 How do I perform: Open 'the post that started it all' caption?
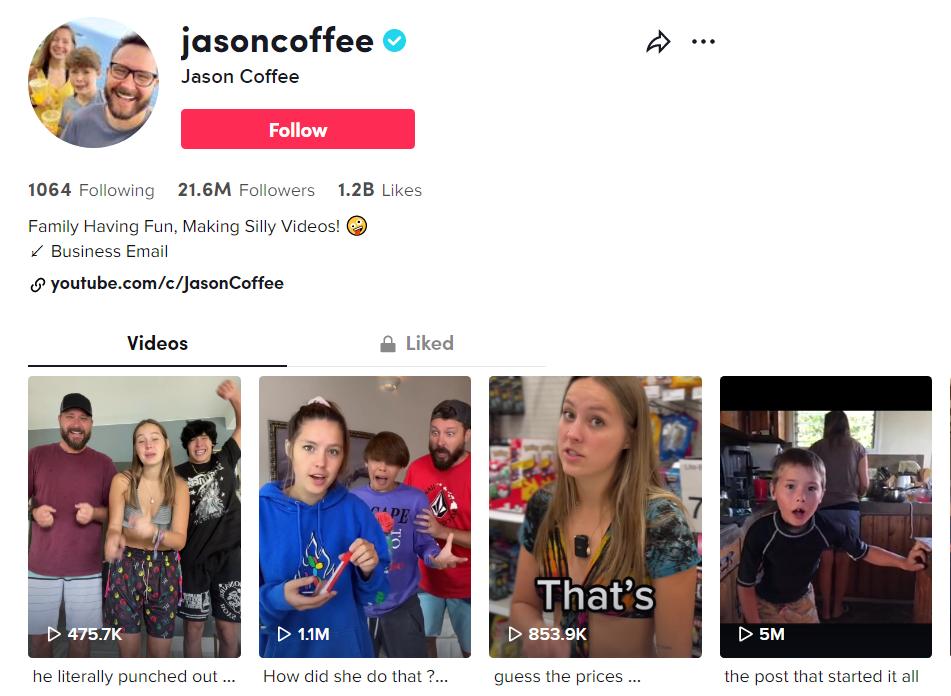pos(821,676)
